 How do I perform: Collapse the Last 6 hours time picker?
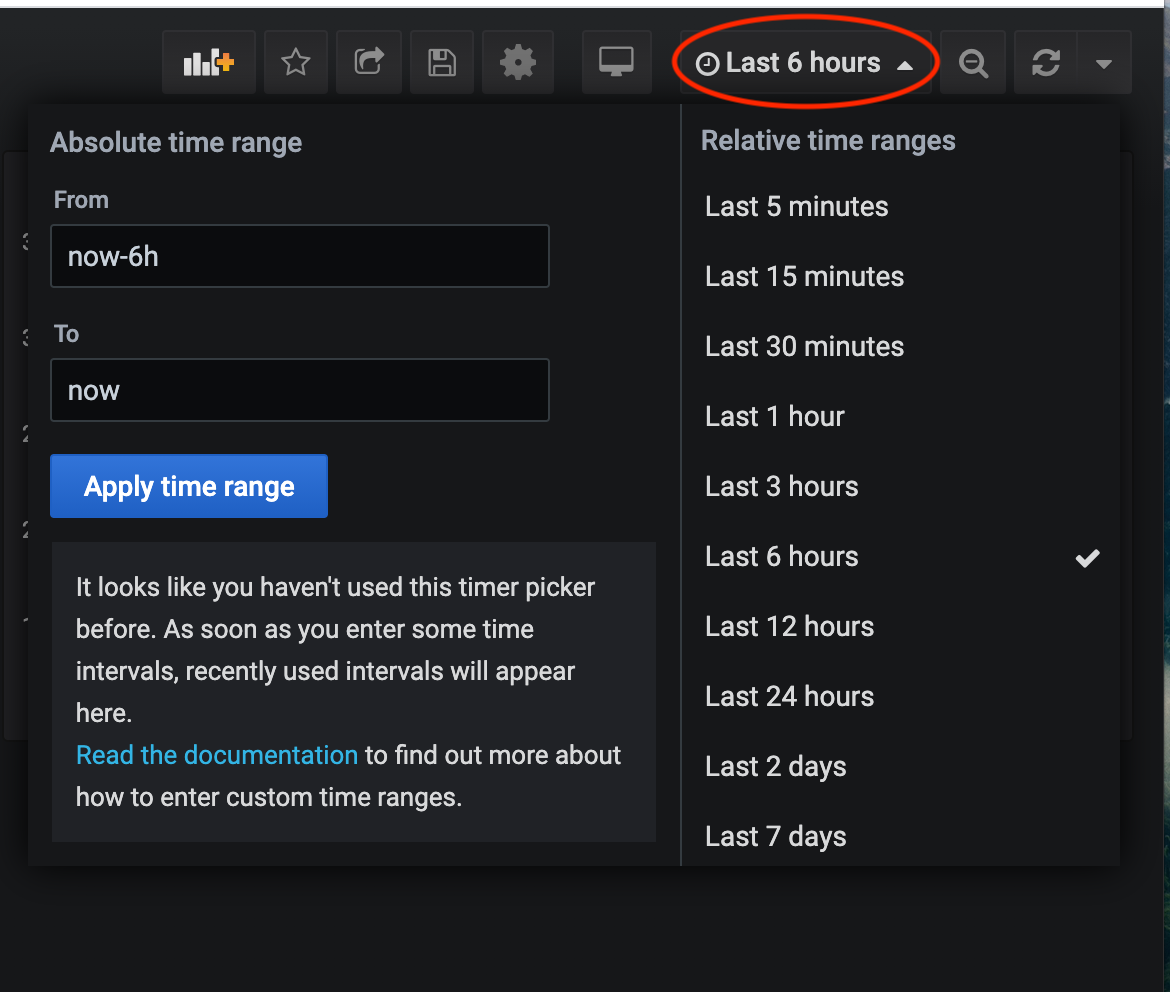click(804, 63)
